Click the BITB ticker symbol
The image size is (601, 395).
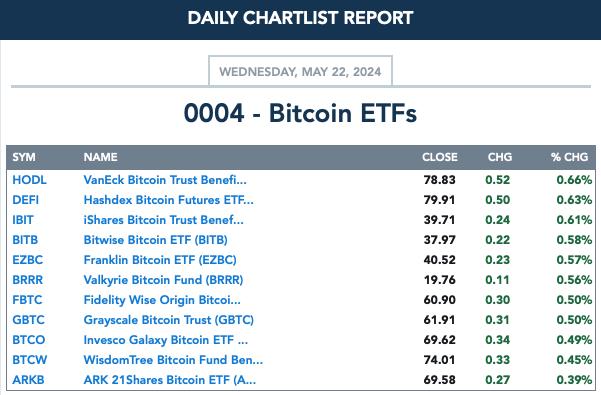tap(25, 240)
